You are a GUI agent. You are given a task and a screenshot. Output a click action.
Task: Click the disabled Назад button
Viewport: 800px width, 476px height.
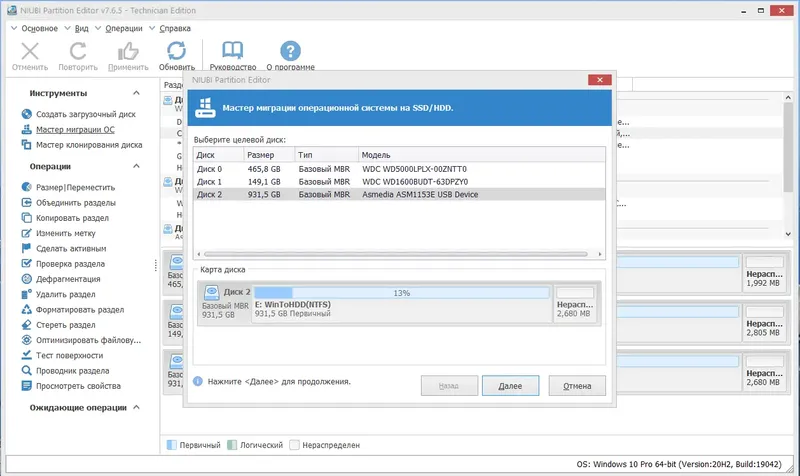point(449,386)
